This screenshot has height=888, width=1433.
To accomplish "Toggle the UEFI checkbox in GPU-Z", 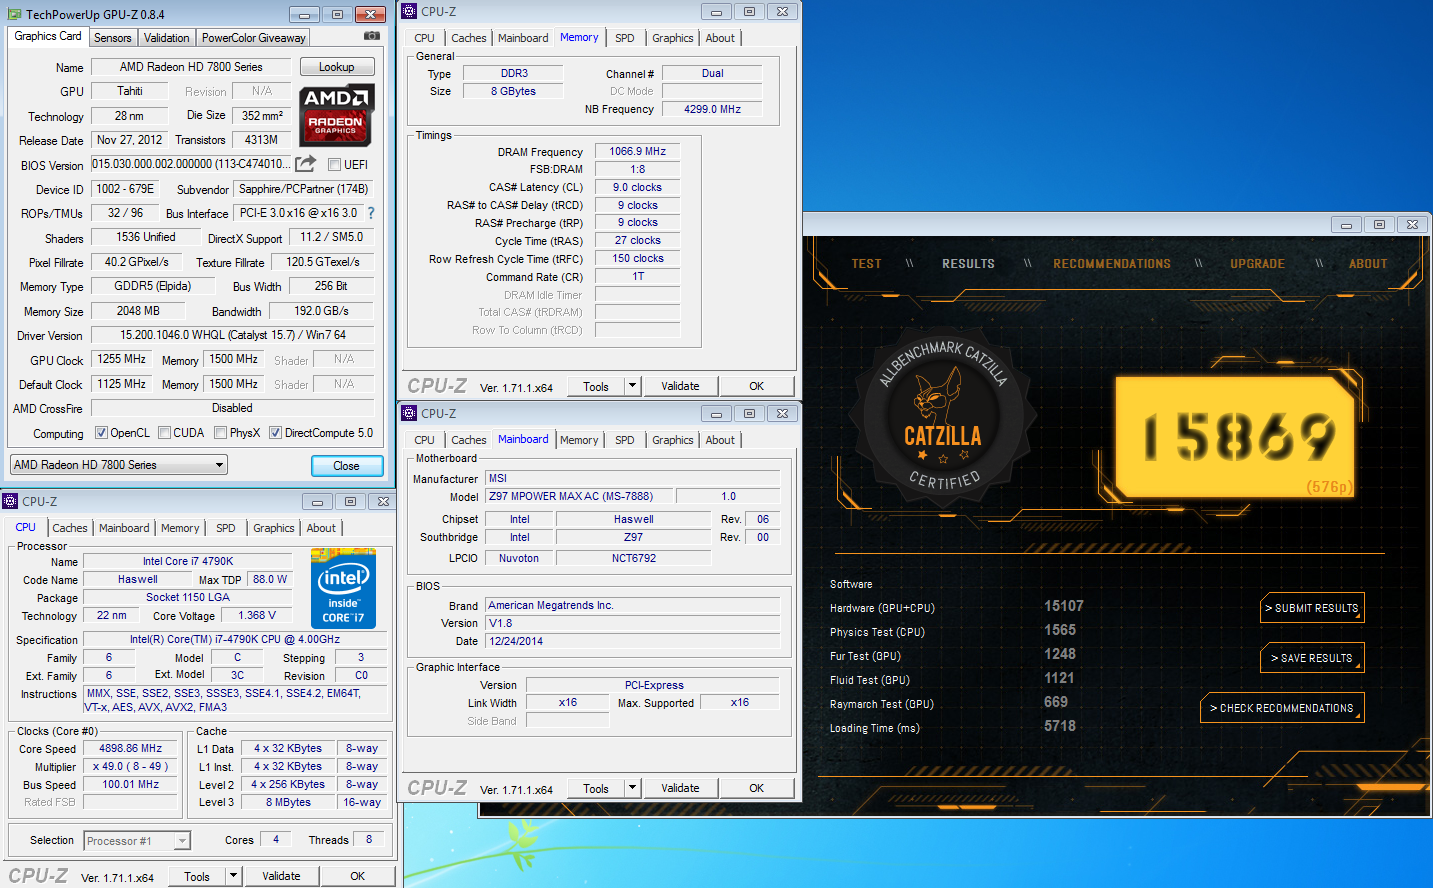I will 335,165.
